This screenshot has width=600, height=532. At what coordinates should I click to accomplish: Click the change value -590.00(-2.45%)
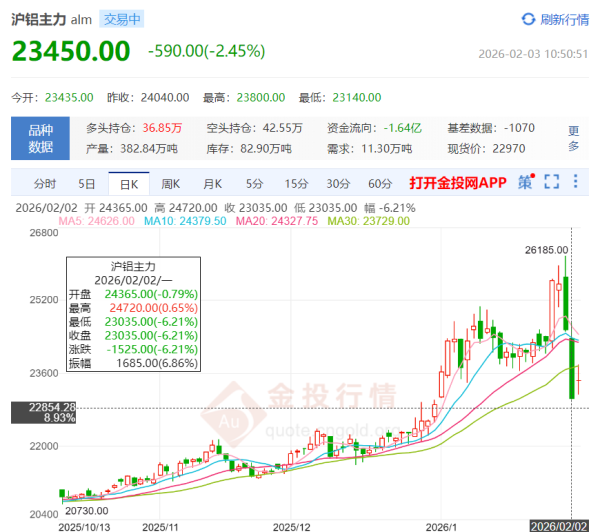pos(207,51)
